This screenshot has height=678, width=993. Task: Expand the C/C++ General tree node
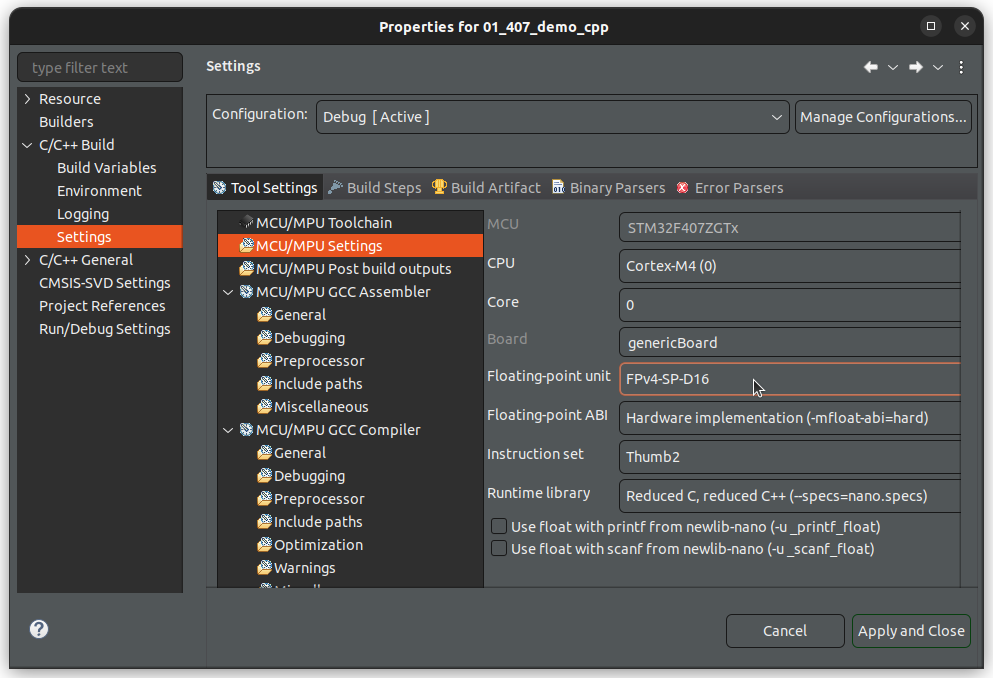pos(27,260)
